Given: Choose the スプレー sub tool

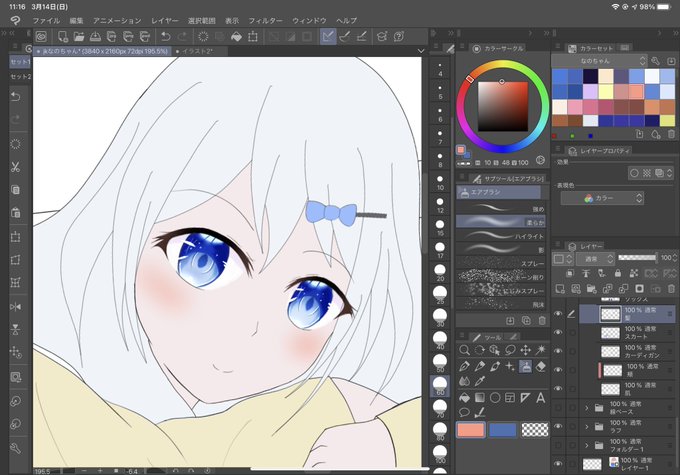Looking at the screenshot, I should pyautogui.click(x=501, y=263).
